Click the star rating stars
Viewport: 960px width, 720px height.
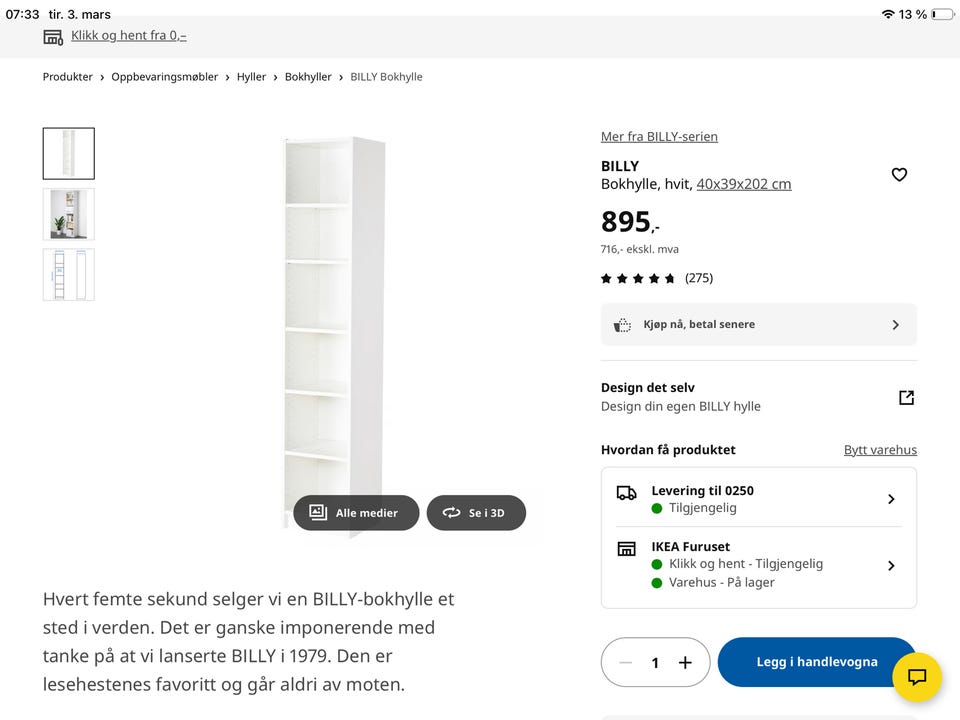638,278
